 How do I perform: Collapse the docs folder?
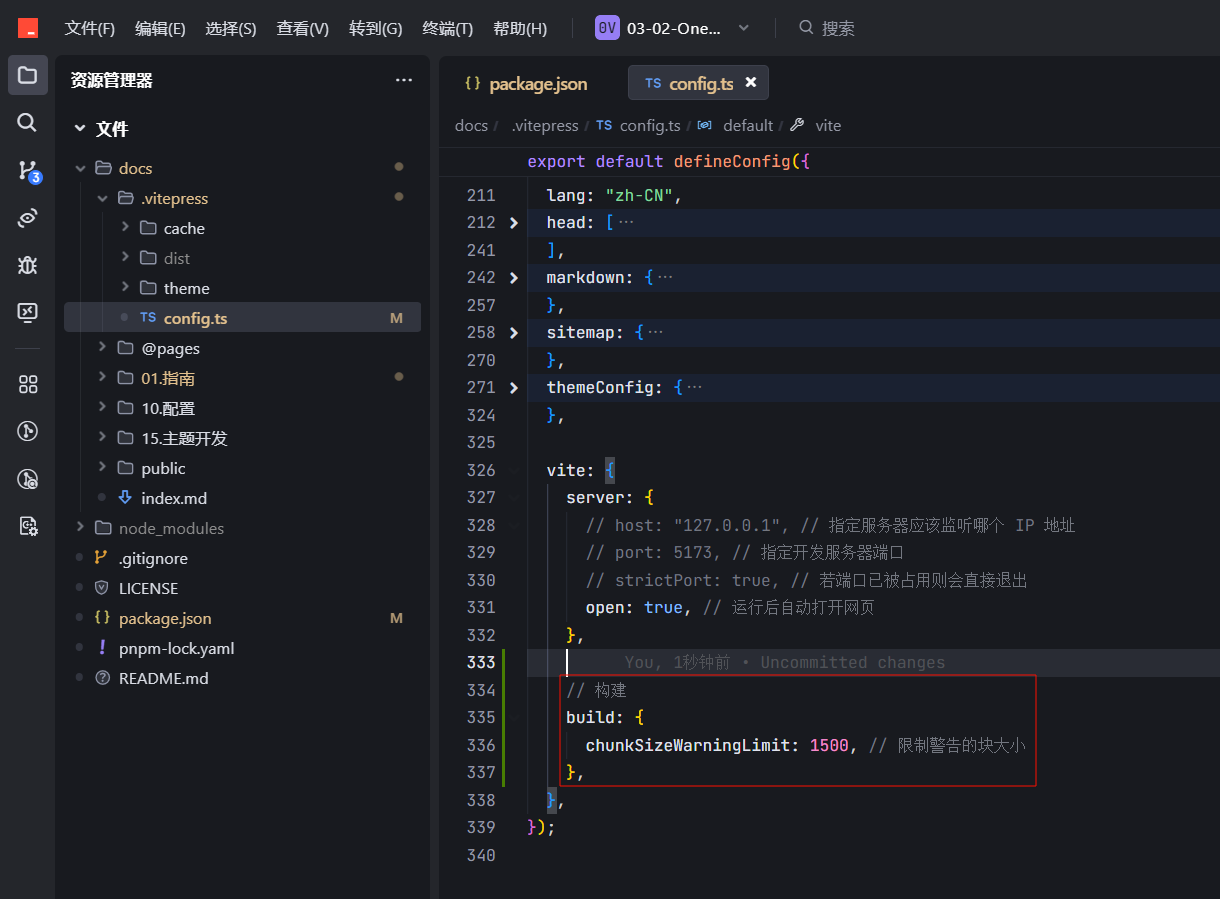tap(80, 168)
